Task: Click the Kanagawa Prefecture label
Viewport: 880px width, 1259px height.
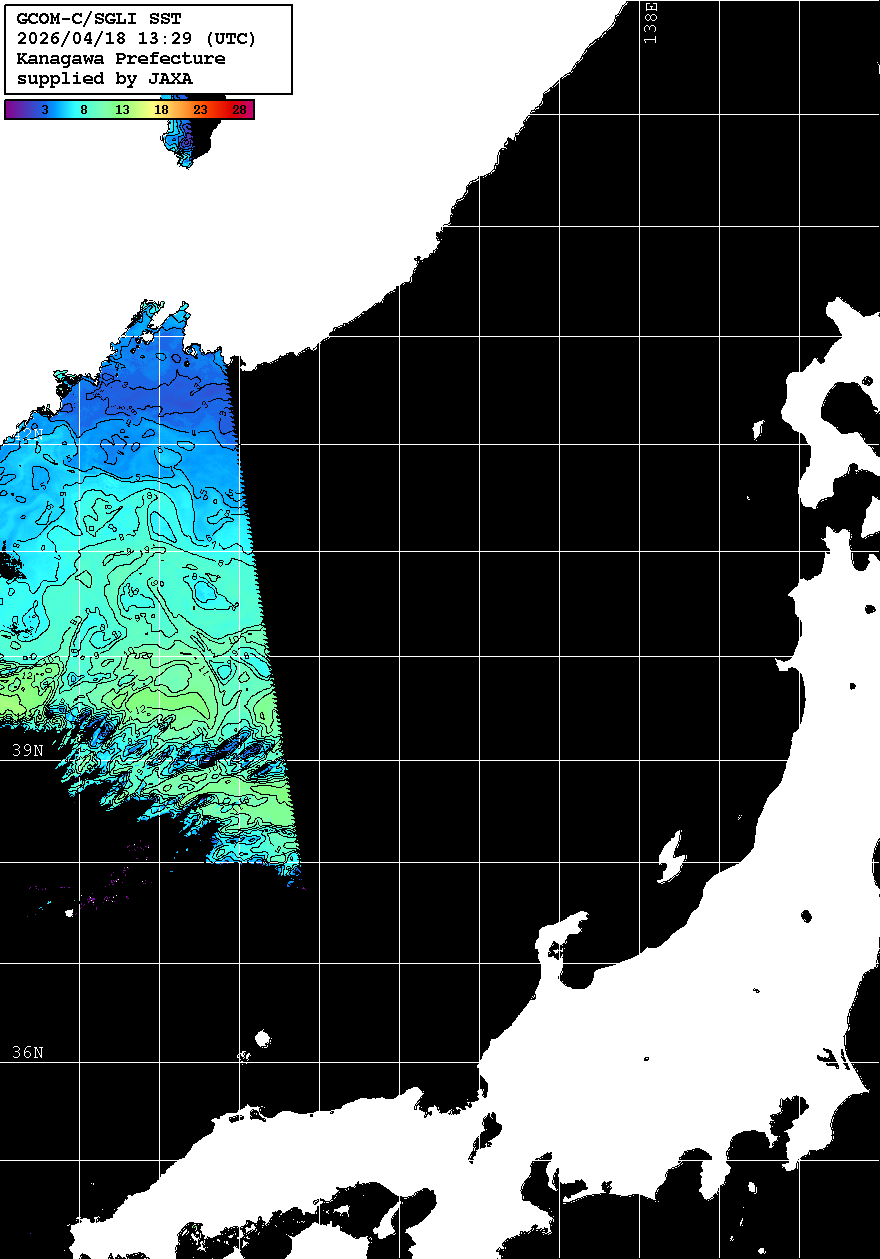Action: (x=121, y=59)
